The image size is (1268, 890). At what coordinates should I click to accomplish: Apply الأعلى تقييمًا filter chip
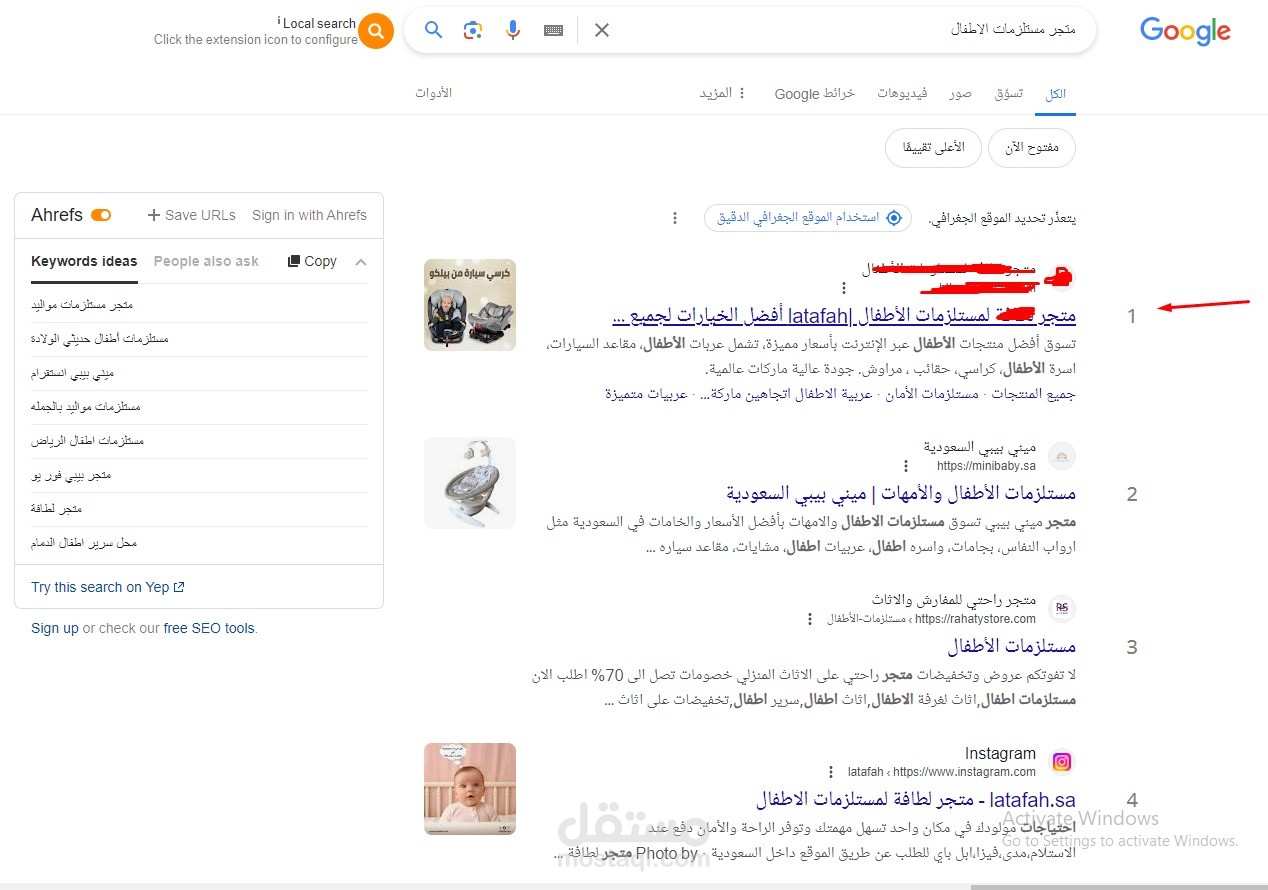point(933,148)
